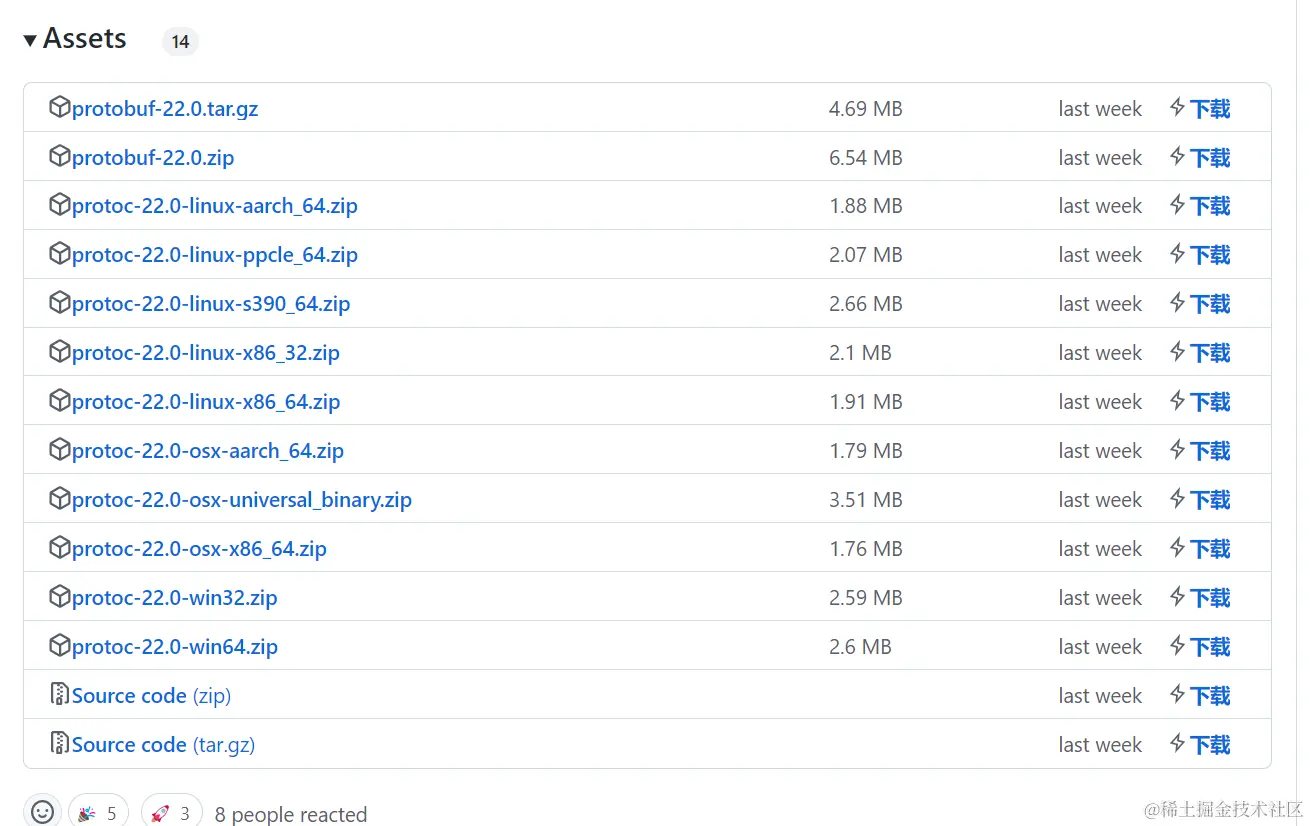Click the package icon beside protoc-22.0-linux-x86_64.zip
This screenshot has width=1310, height=826.
pyautogui.click(x=60, y=401)
